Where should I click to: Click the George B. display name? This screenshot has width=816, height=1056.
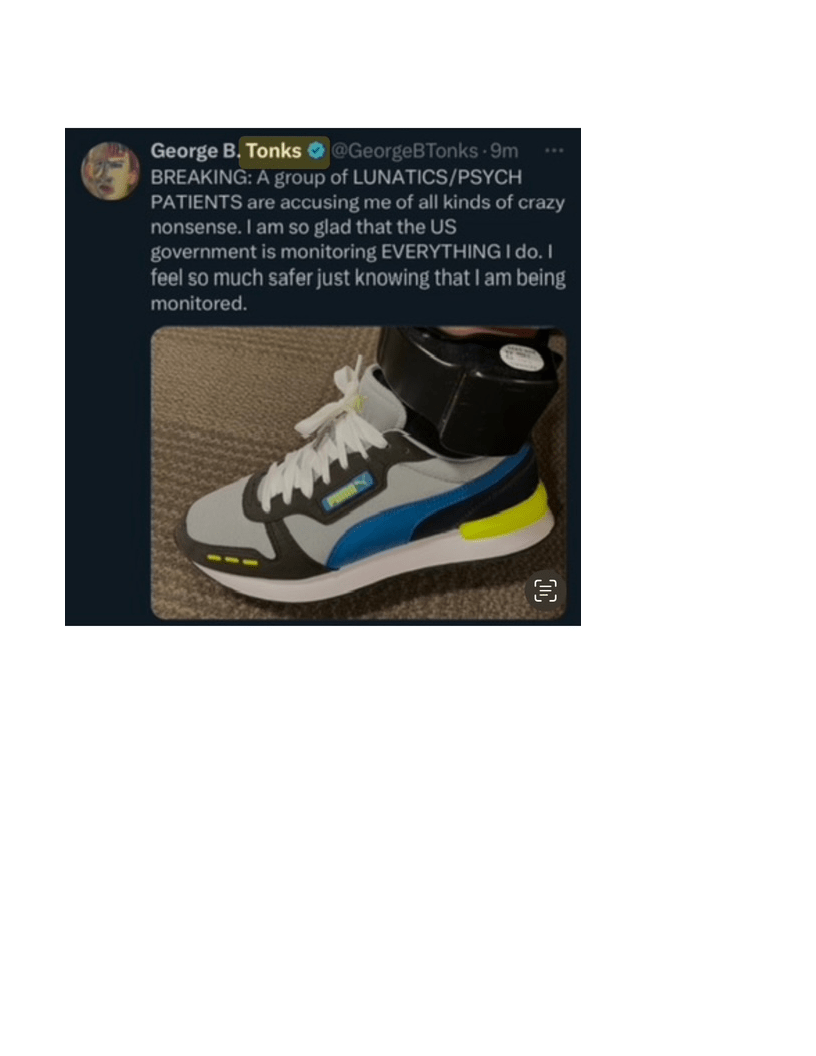(x=195, y=151)
